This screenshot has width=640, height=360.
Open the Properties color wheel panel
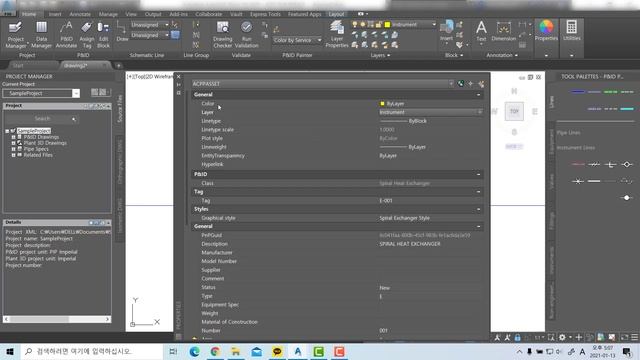coord(546,31)
